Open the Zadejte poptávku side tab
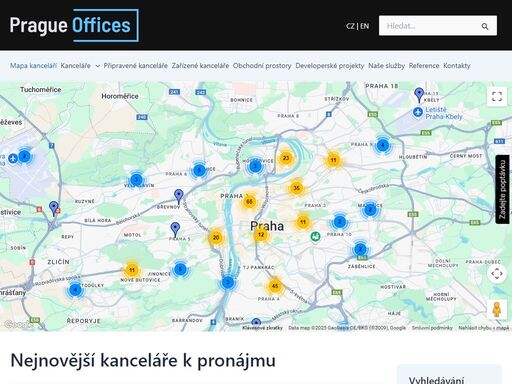The image size is (512, 384). pyautogui.click(x=502, y=189)
